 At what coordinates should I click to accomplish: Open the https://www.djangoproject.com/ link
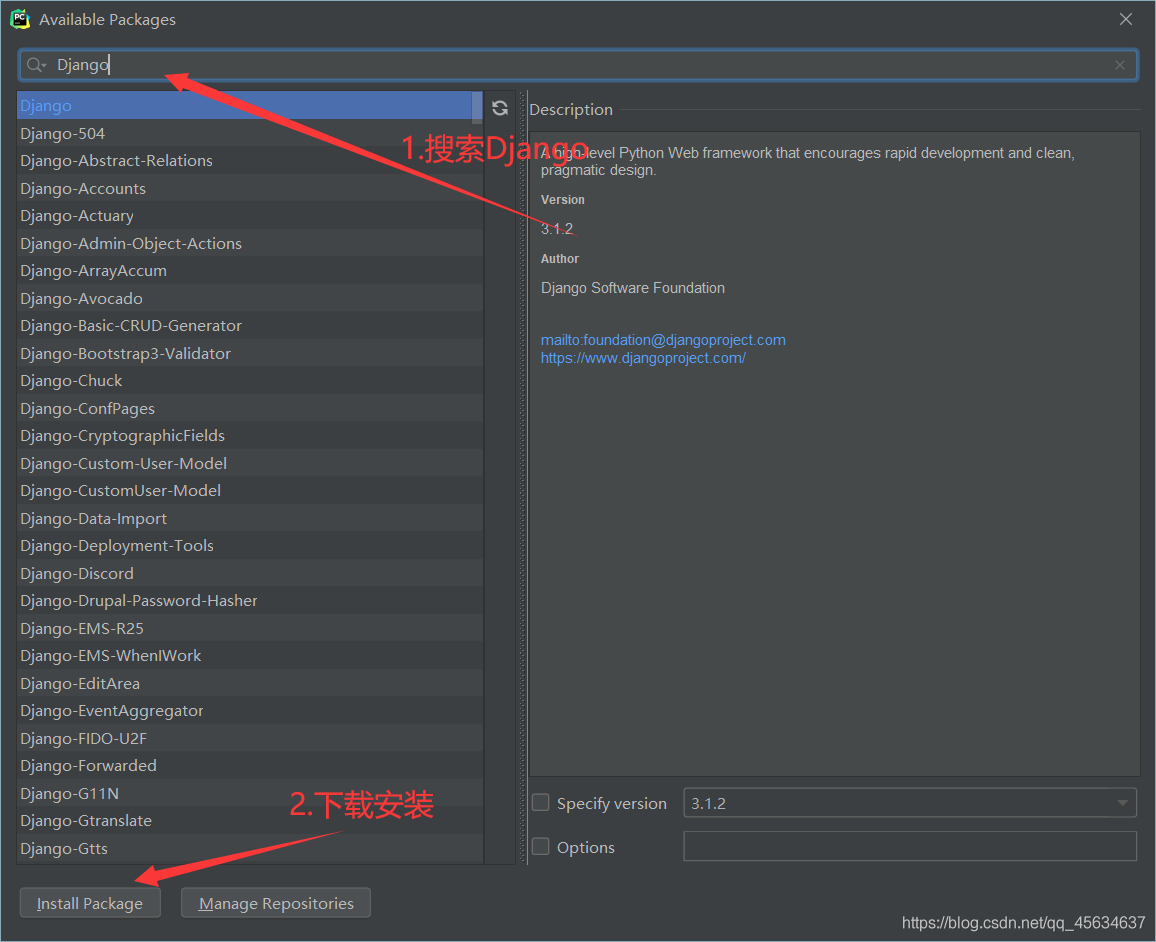(643, 358)
